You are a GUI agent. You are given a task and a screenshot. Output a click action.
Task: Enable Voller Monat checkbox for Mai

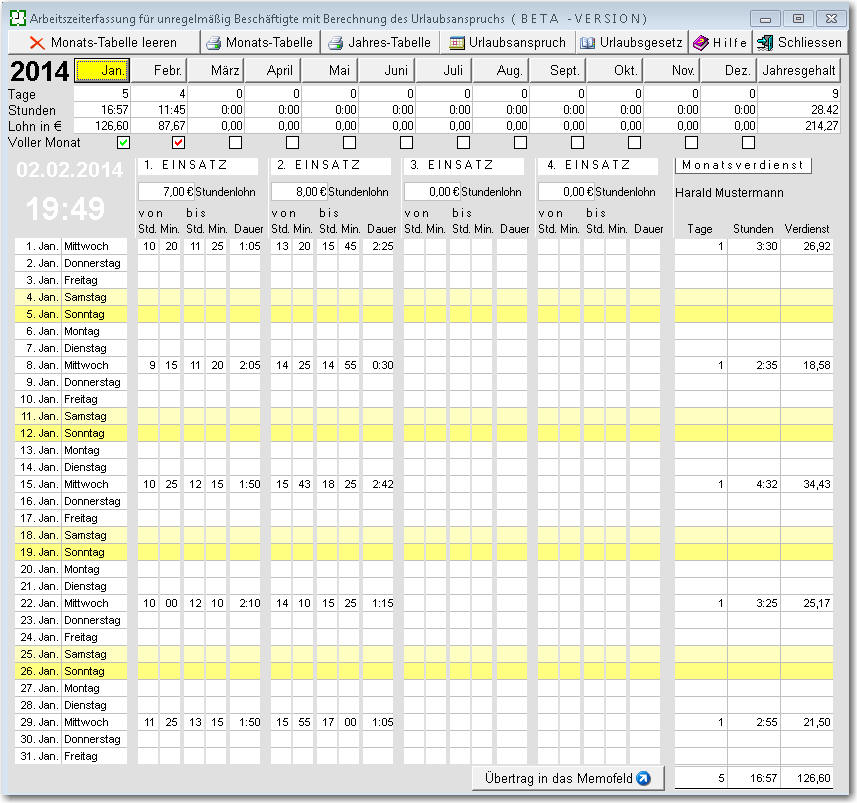[349, 143]
